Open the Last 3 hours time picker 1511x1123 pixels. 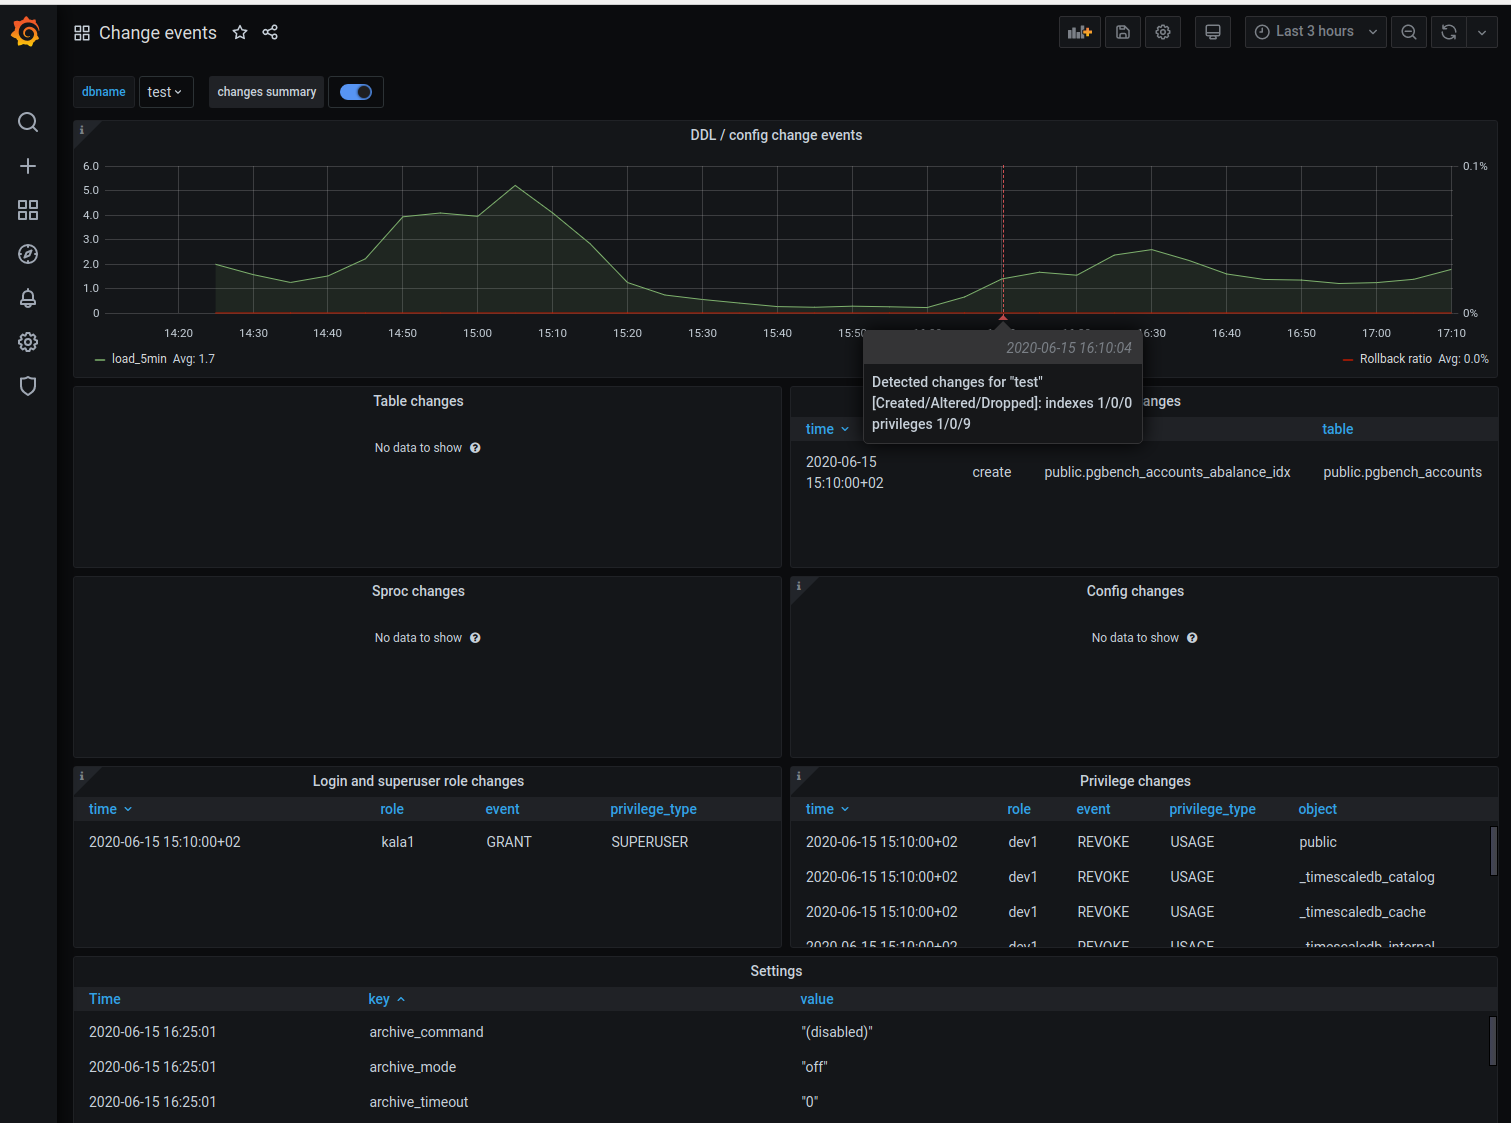(x=1315, y=32)
